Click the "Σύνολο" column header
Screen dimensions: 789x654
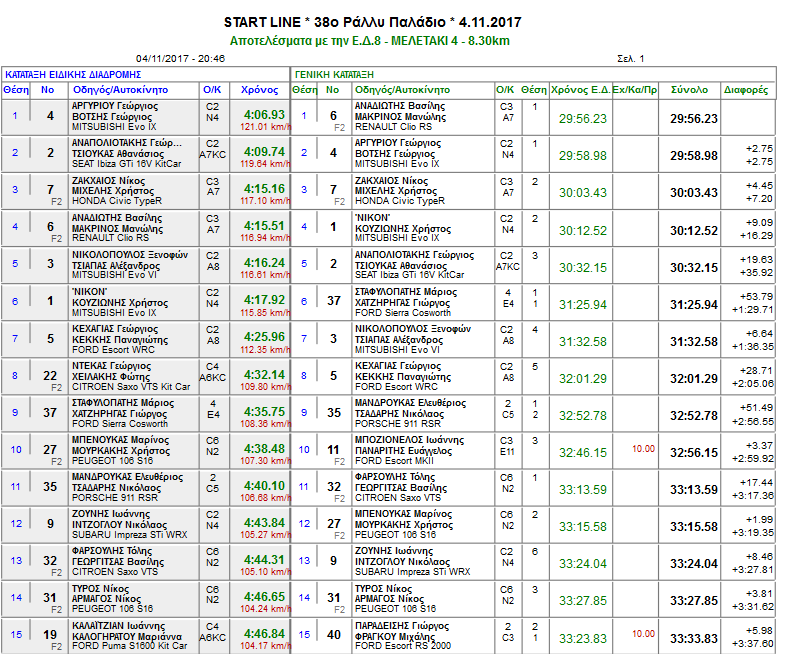click(x=690, y=89)
